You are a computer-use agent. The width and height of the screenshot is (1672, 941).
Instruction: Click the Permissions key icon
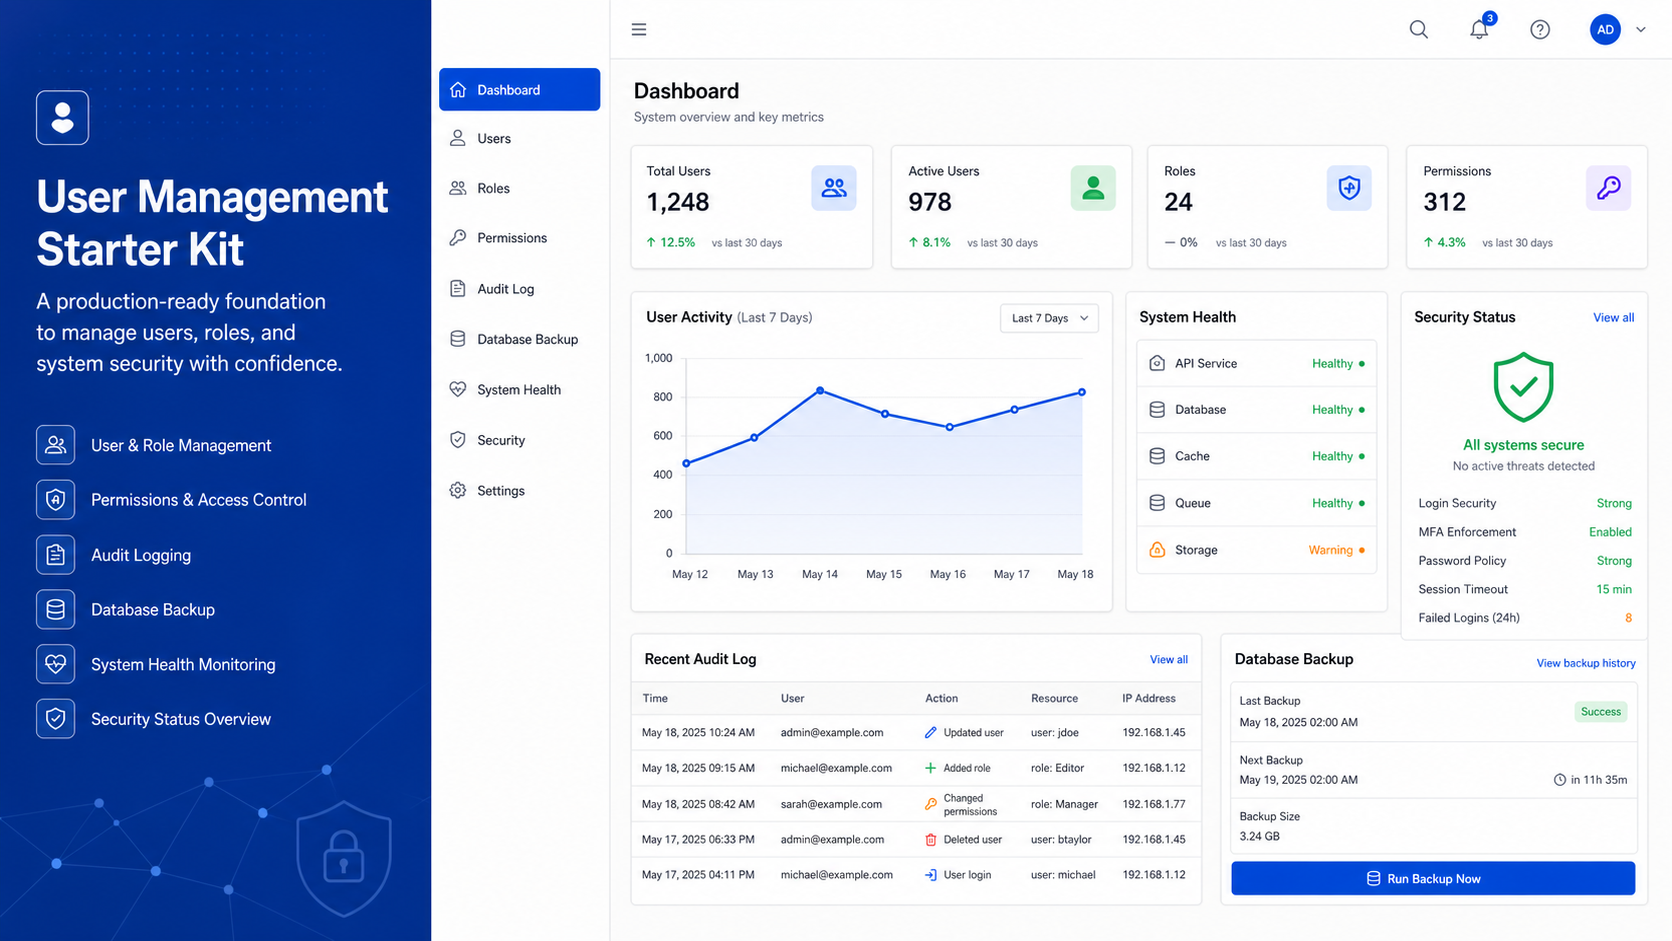pos(1608,188)
